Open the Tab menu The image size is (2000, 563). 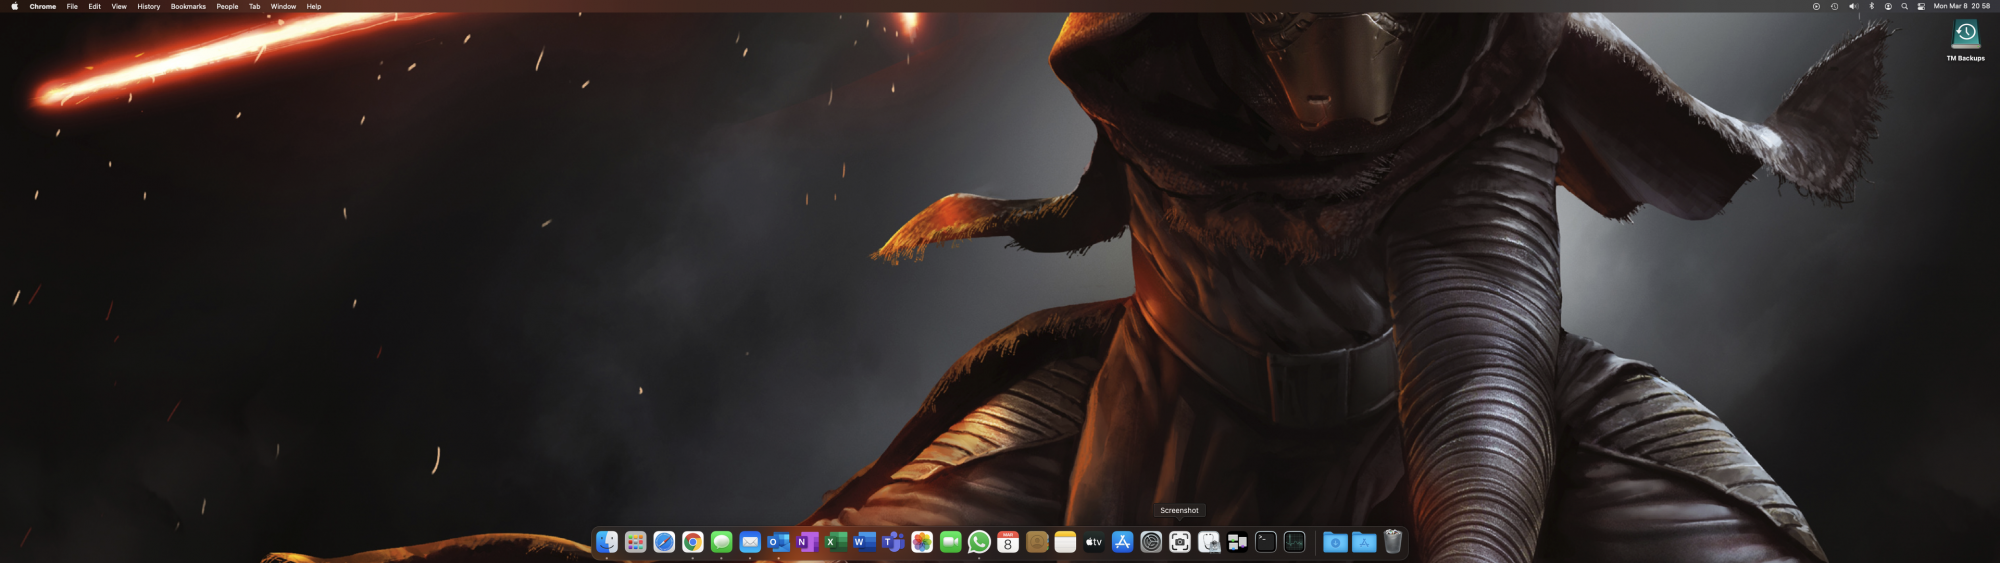(254, 6)
